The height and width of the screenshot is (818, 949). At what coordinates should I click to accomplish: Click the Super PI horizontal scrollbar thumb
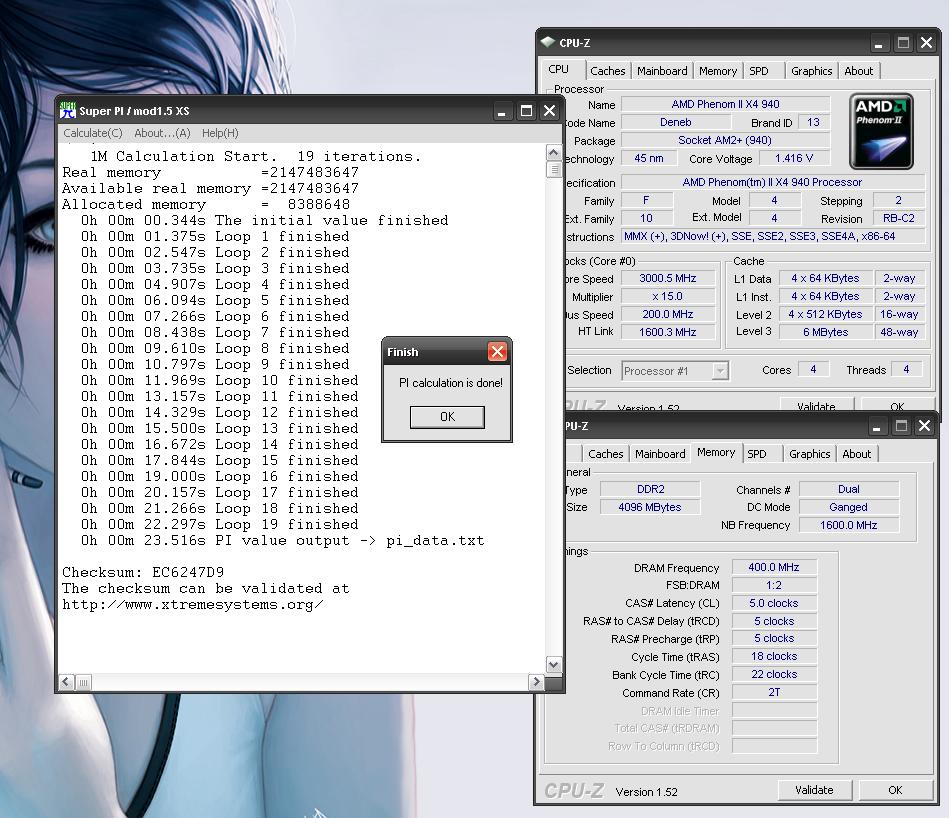click(x=84, y=682)
